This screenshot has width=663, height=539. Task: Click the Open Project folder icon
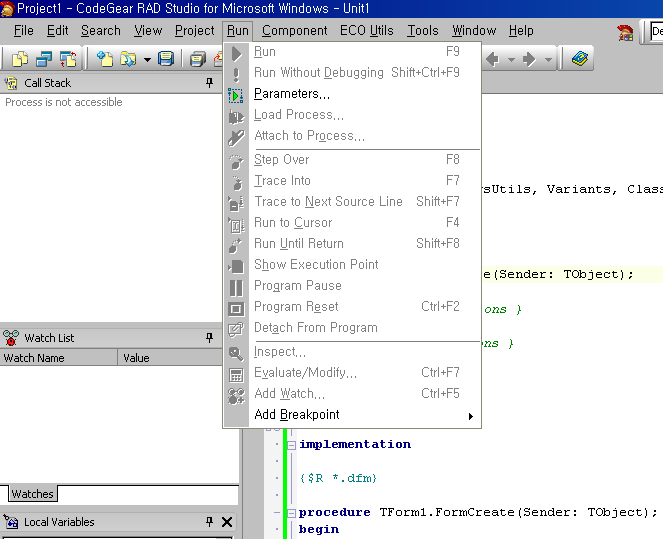tap(128, 60)
